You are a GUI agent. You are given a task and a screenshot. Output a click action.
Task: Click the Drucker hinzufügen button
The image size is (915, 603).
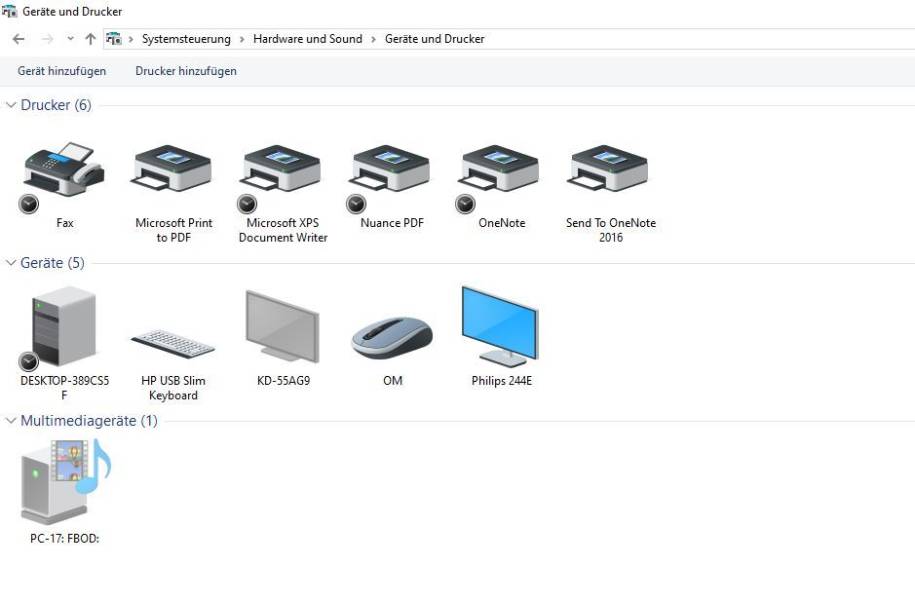[185, 71]
